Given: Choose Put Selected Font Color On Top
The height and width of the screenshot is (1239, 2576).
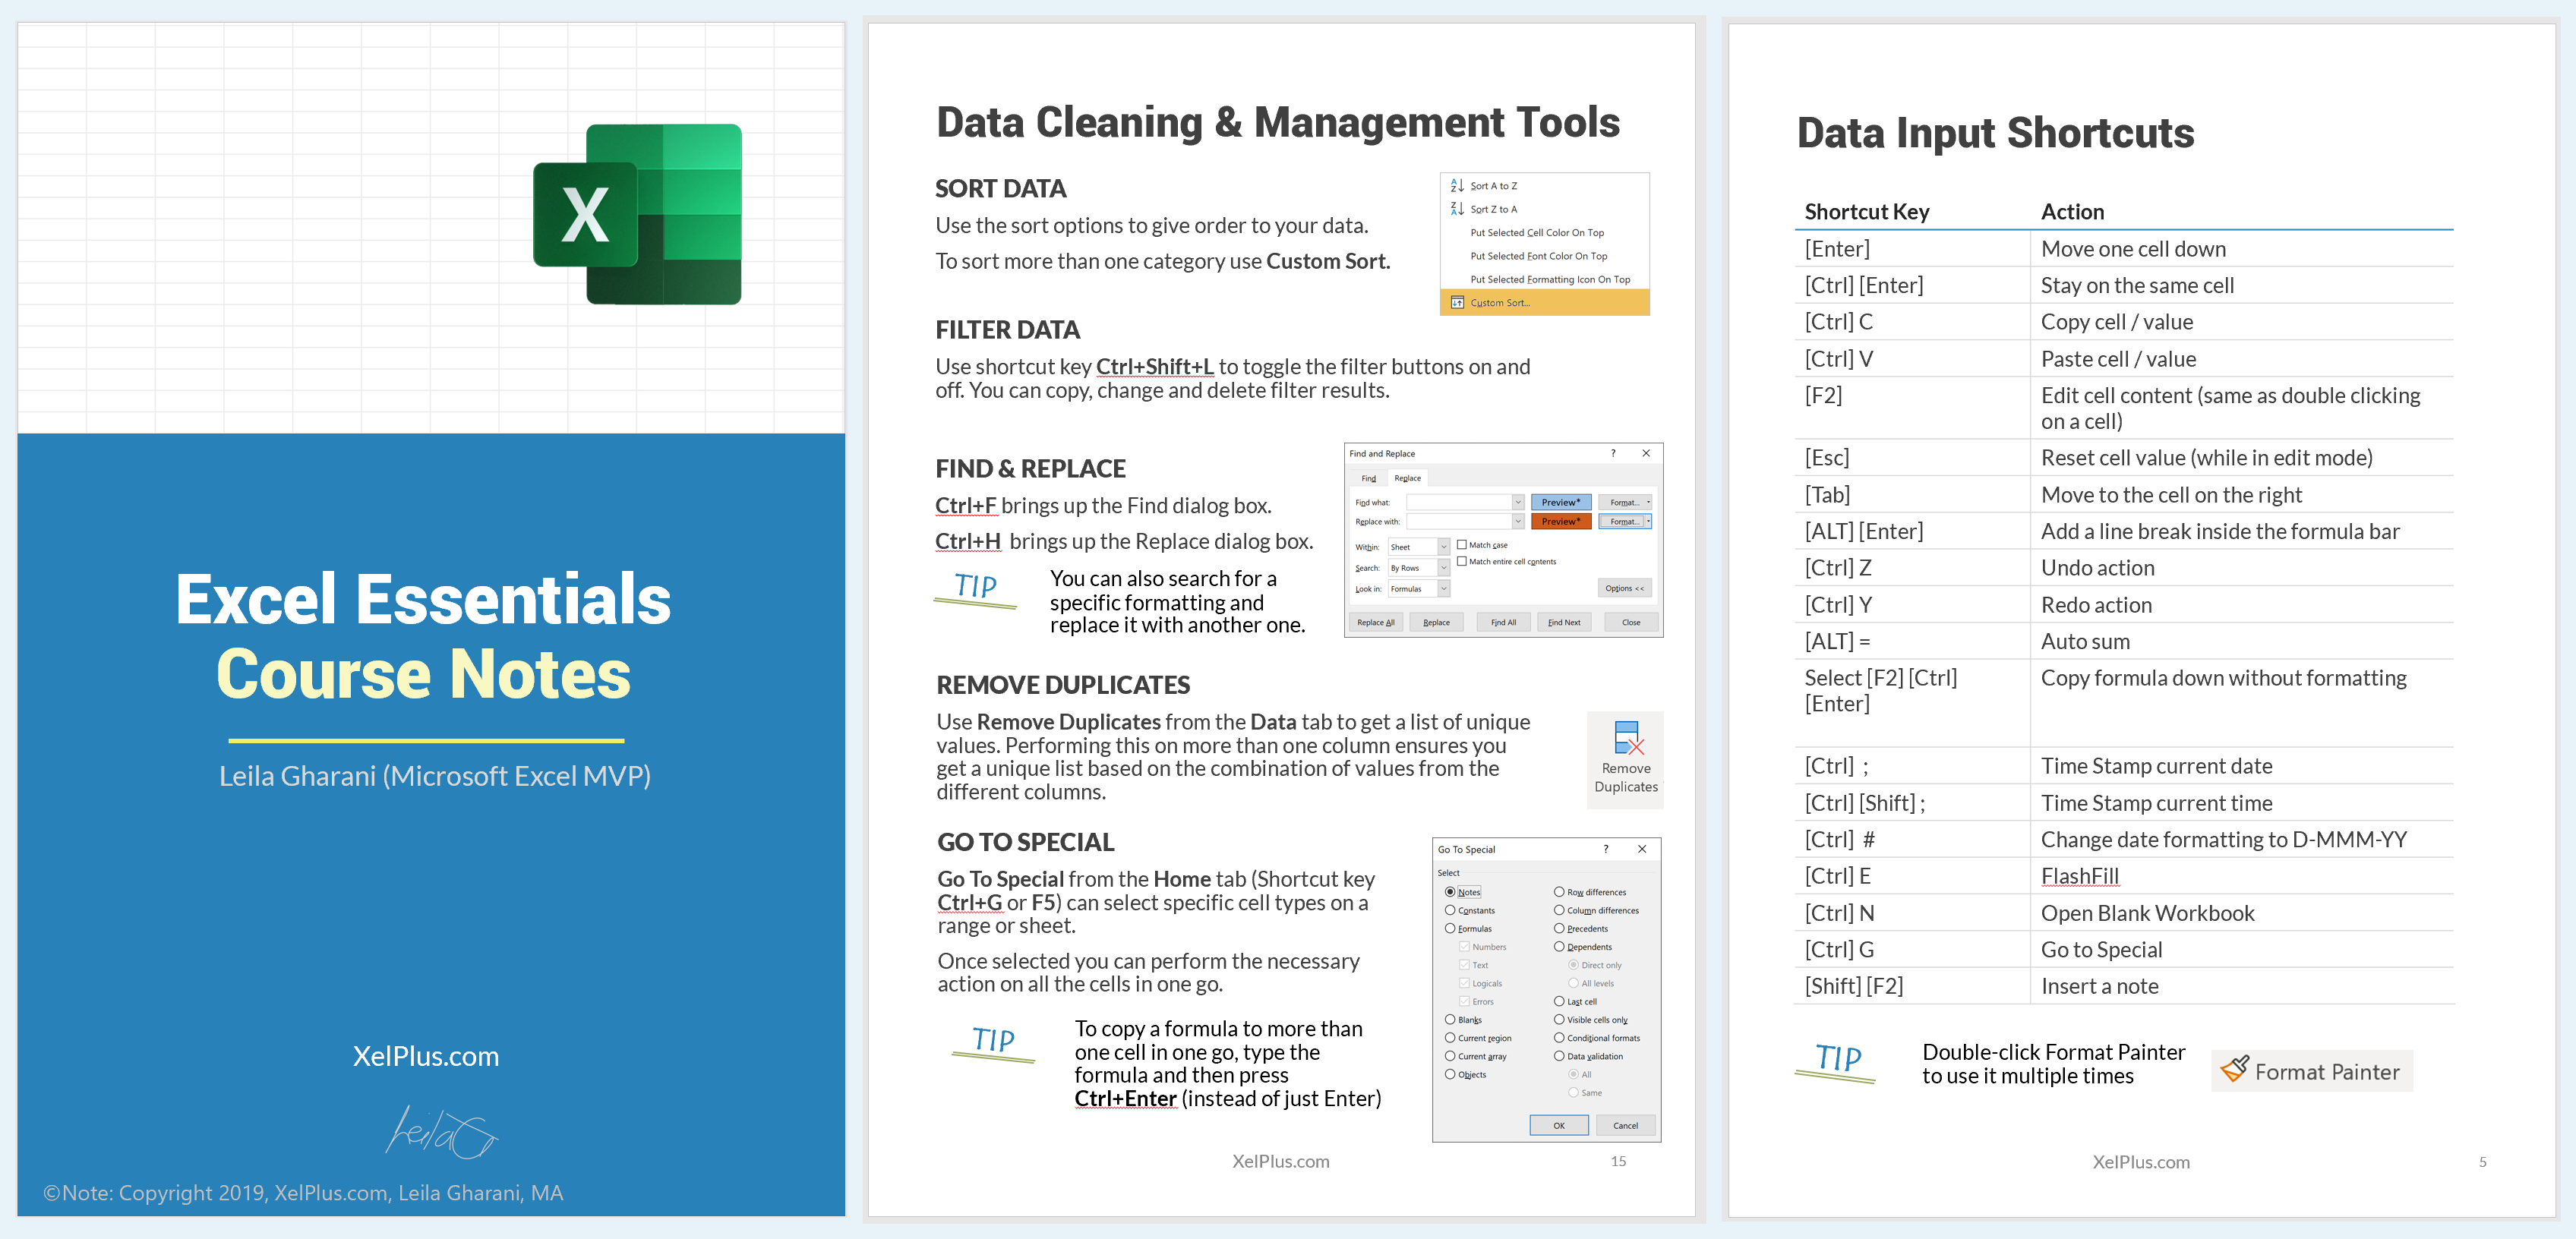Looking at the screenshot, I should click(1545, 256).
